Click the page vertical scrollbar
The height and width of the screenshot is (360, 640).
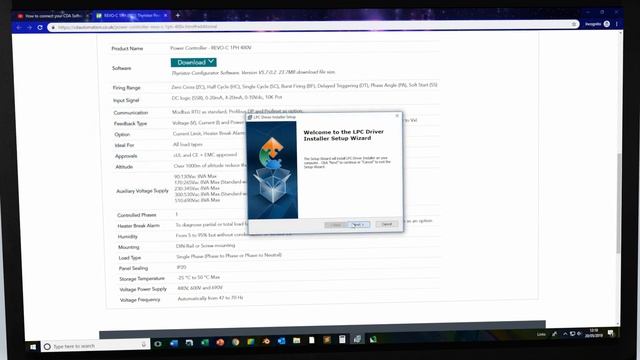coord(618,203)
